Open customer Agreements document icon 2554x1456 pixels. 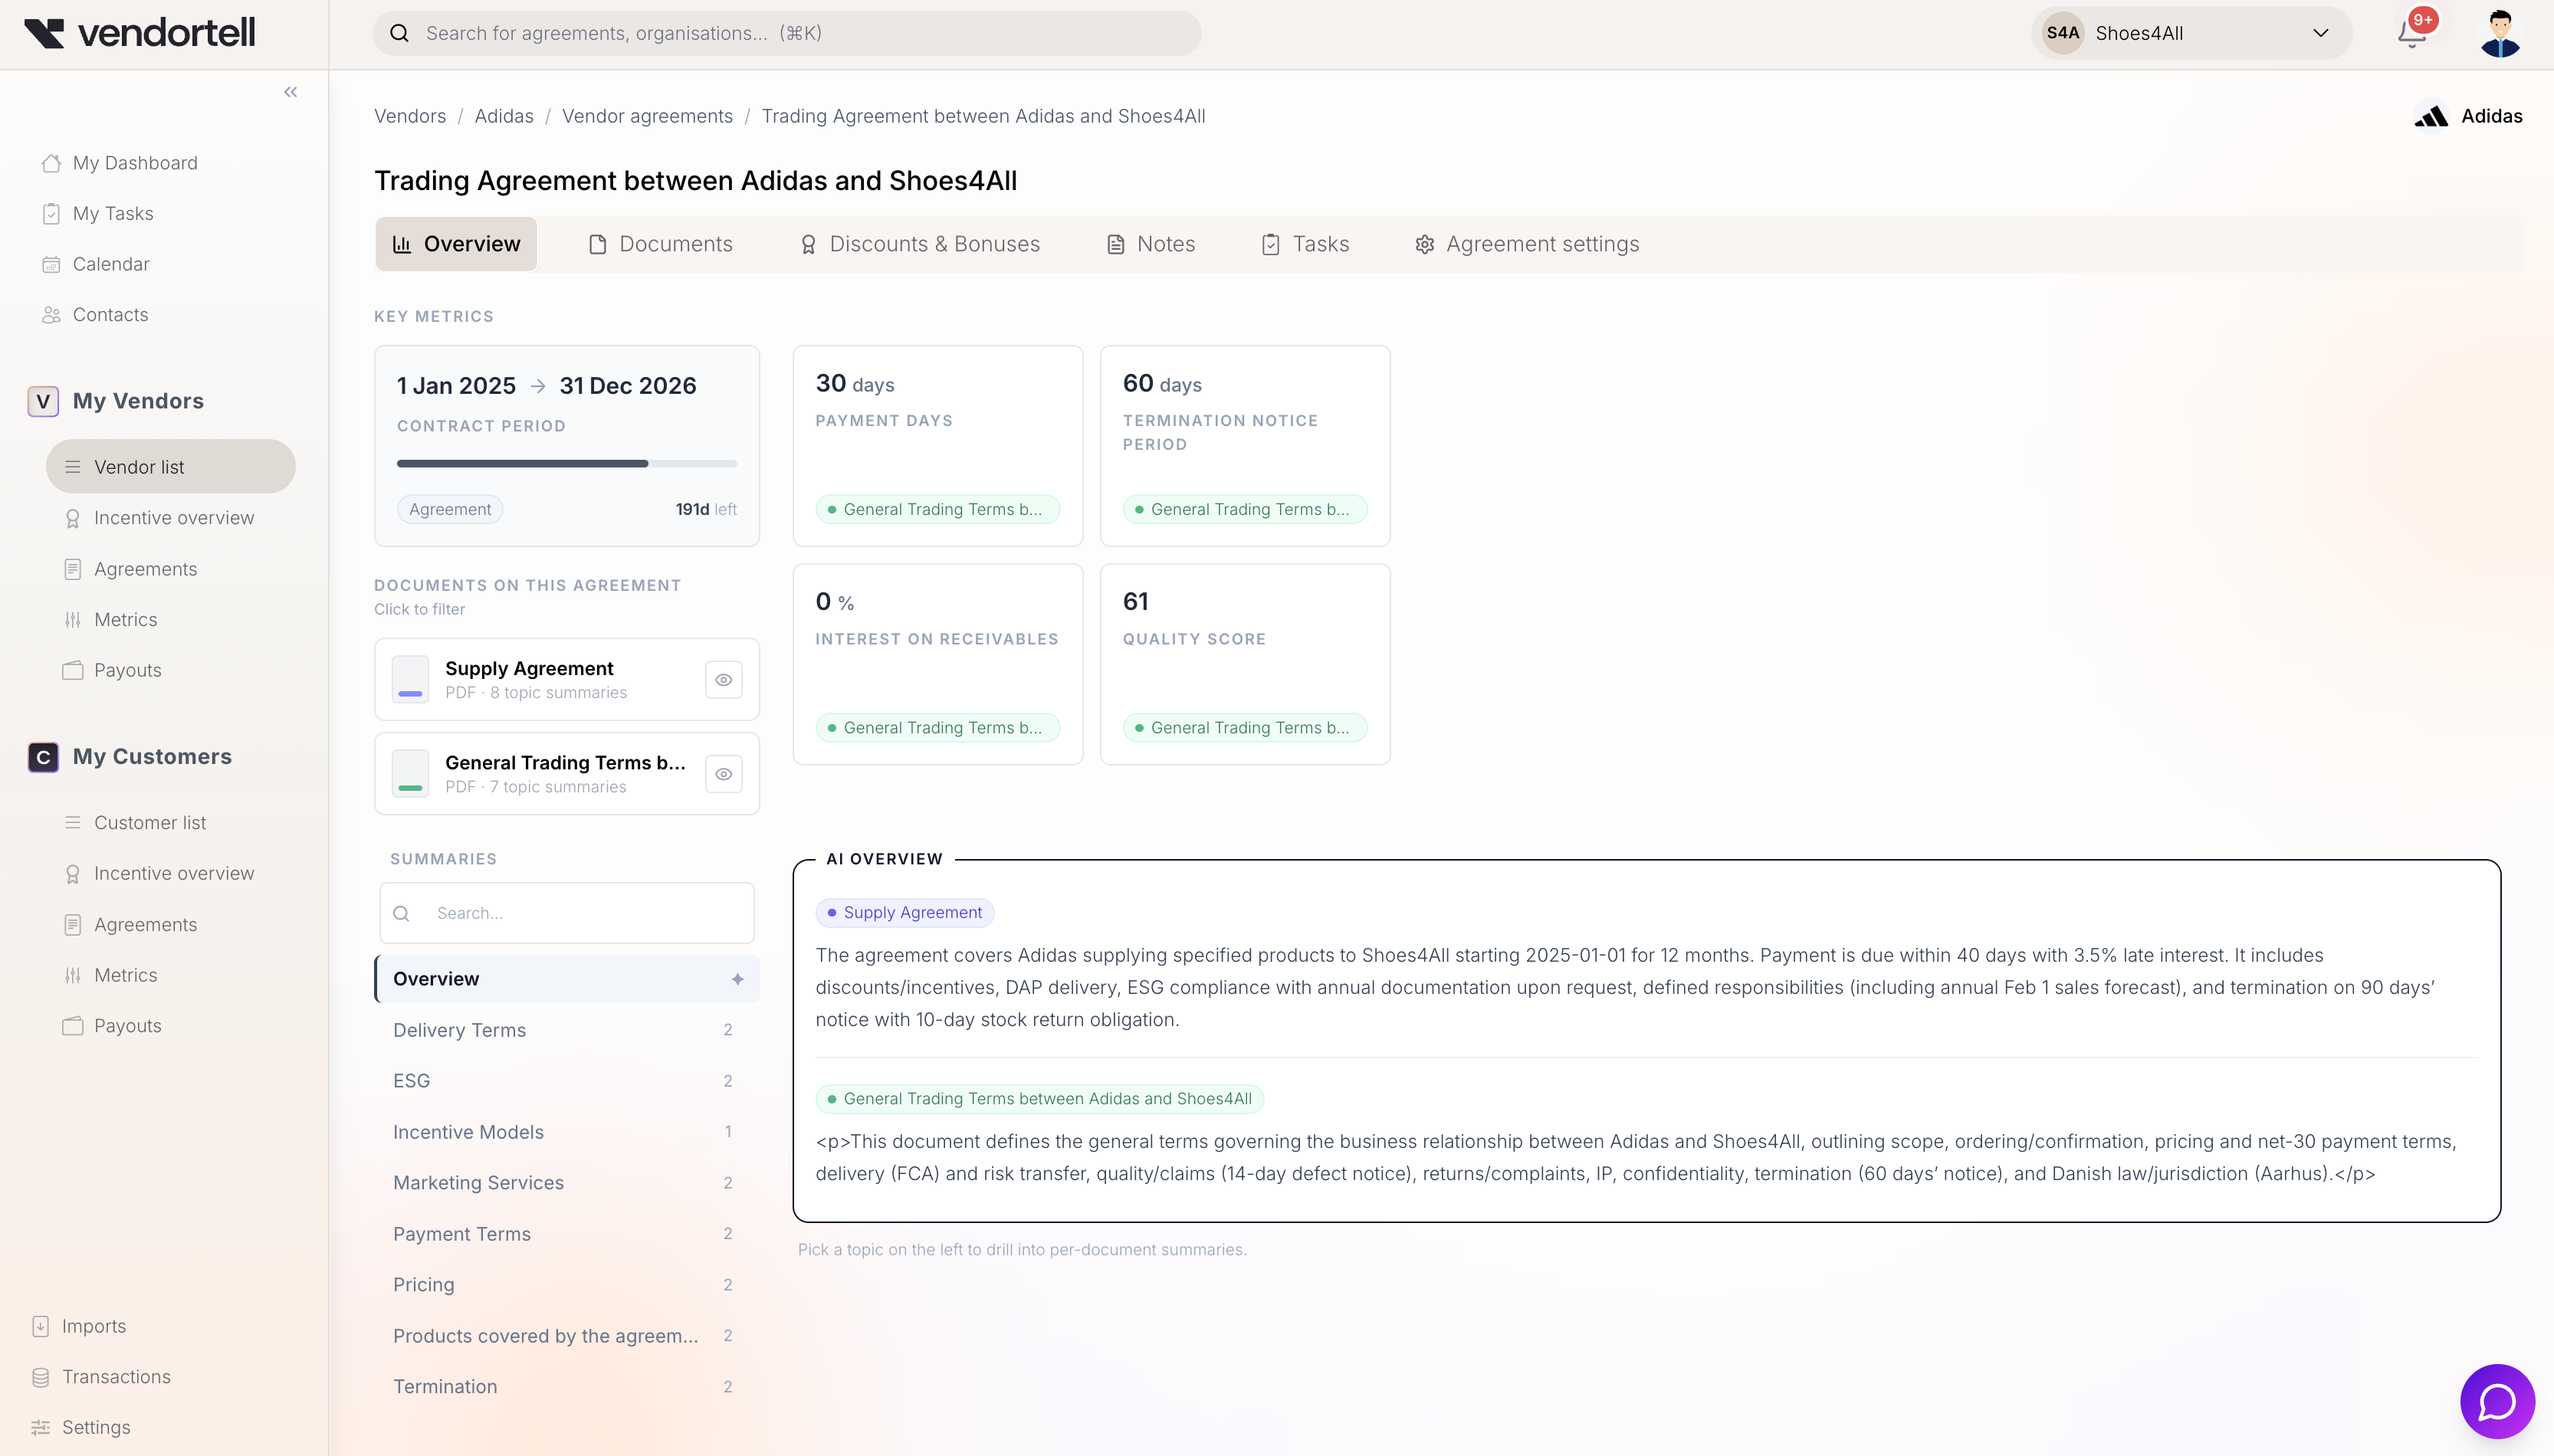coord(72,925)
